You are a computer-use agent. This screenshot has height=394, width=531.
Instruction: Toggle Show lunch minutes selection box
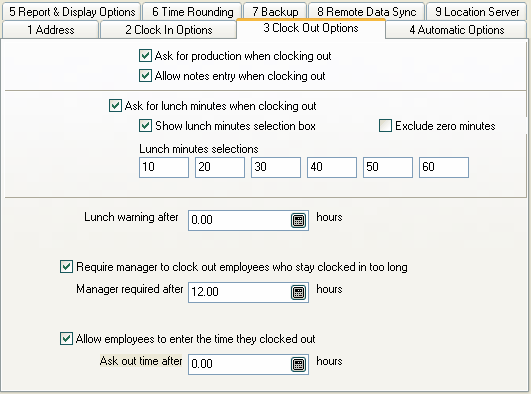pyautogui.click(x=145, y=125)
